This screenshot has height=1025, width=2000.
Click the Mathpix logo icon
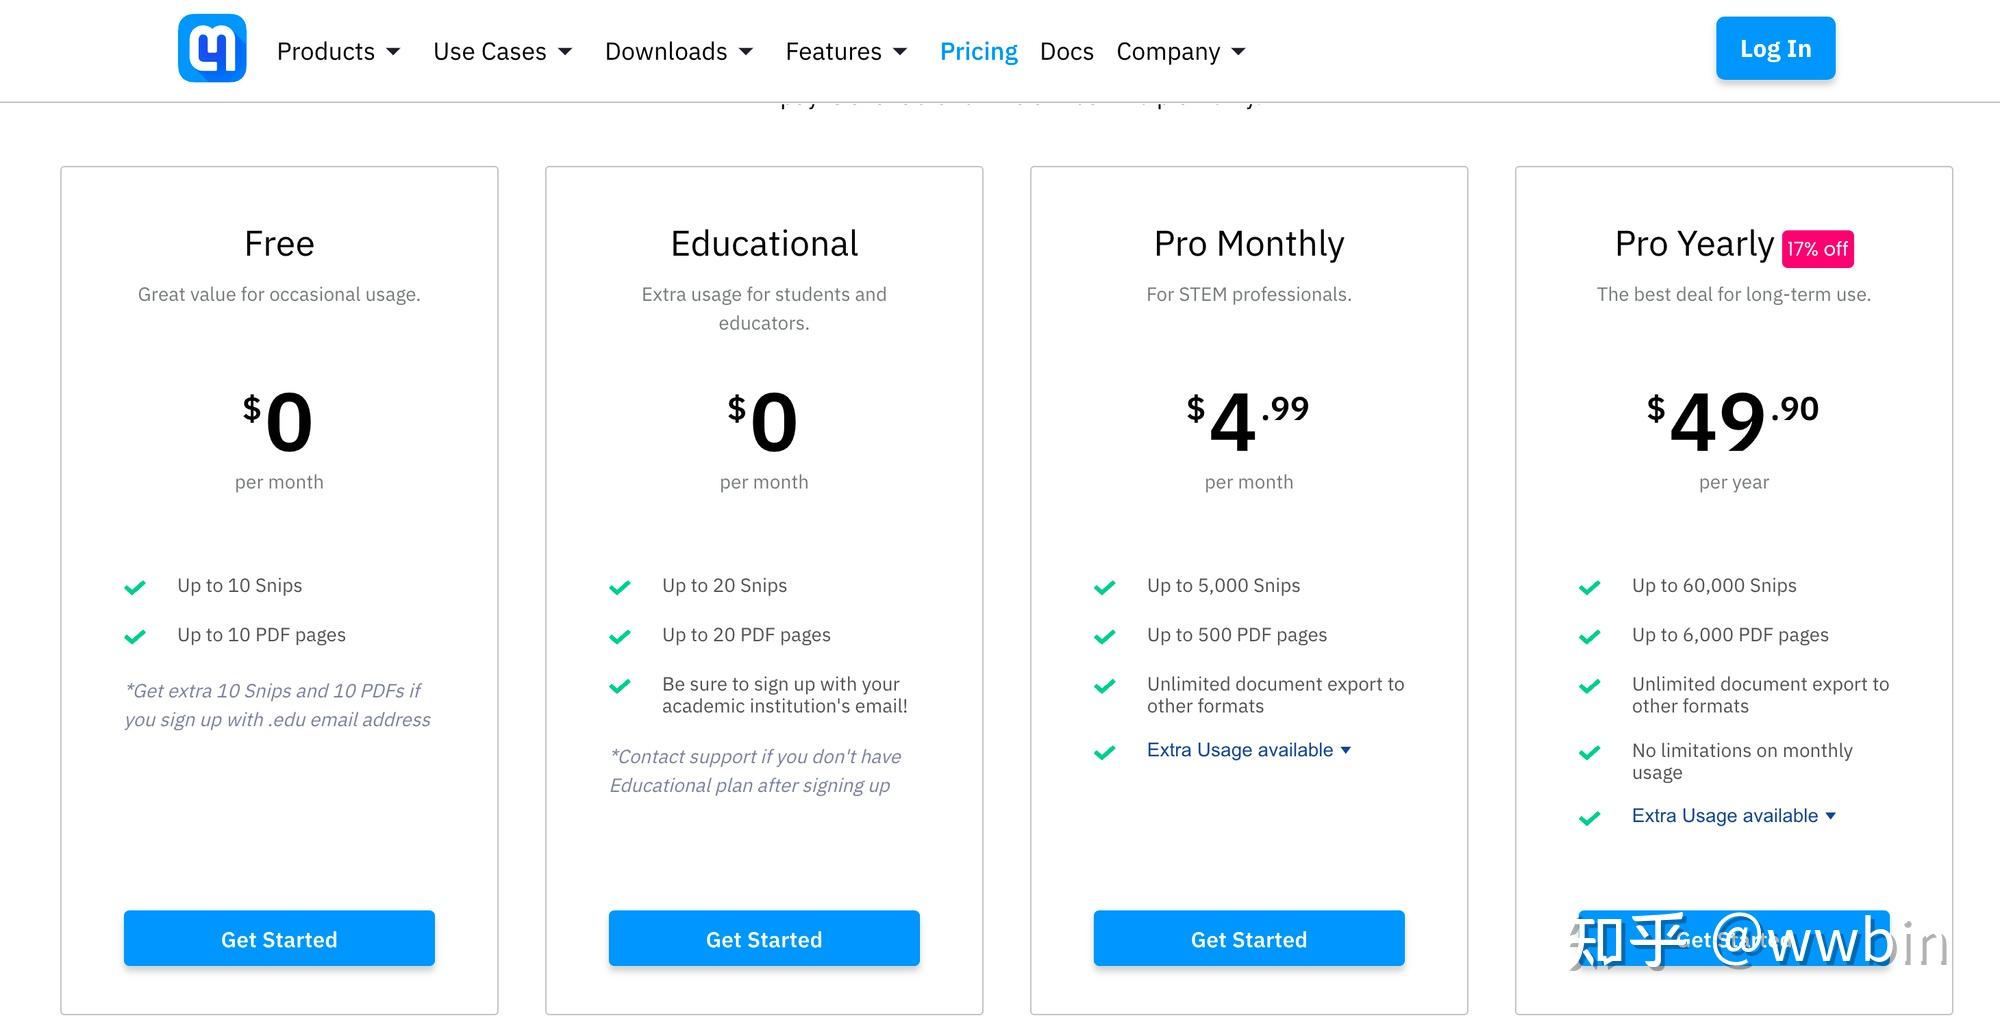pos(212,49)
